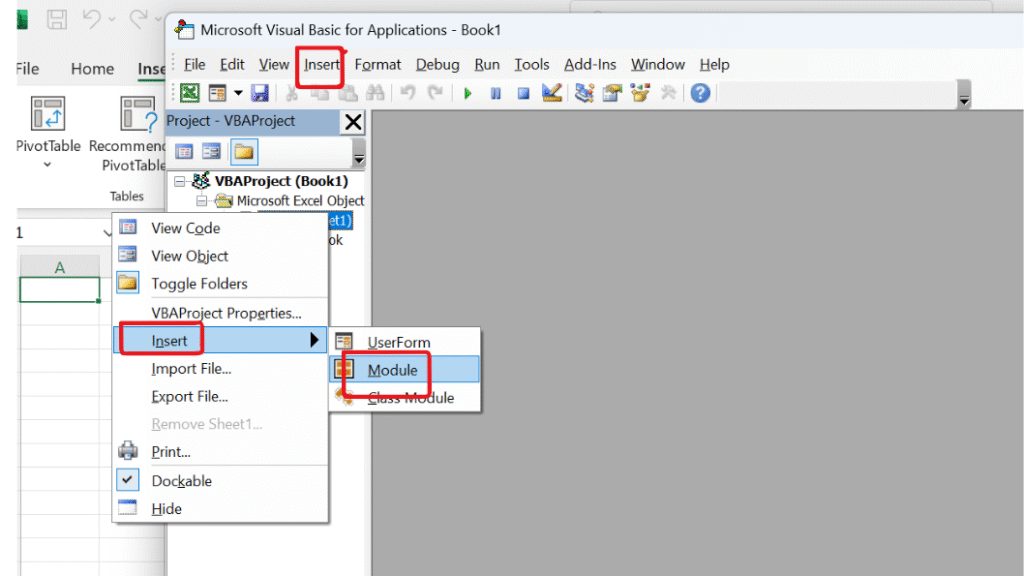Screen dimensions: 1024x576
Task: Open the File tab in Excel
Action: coord(27,69)
